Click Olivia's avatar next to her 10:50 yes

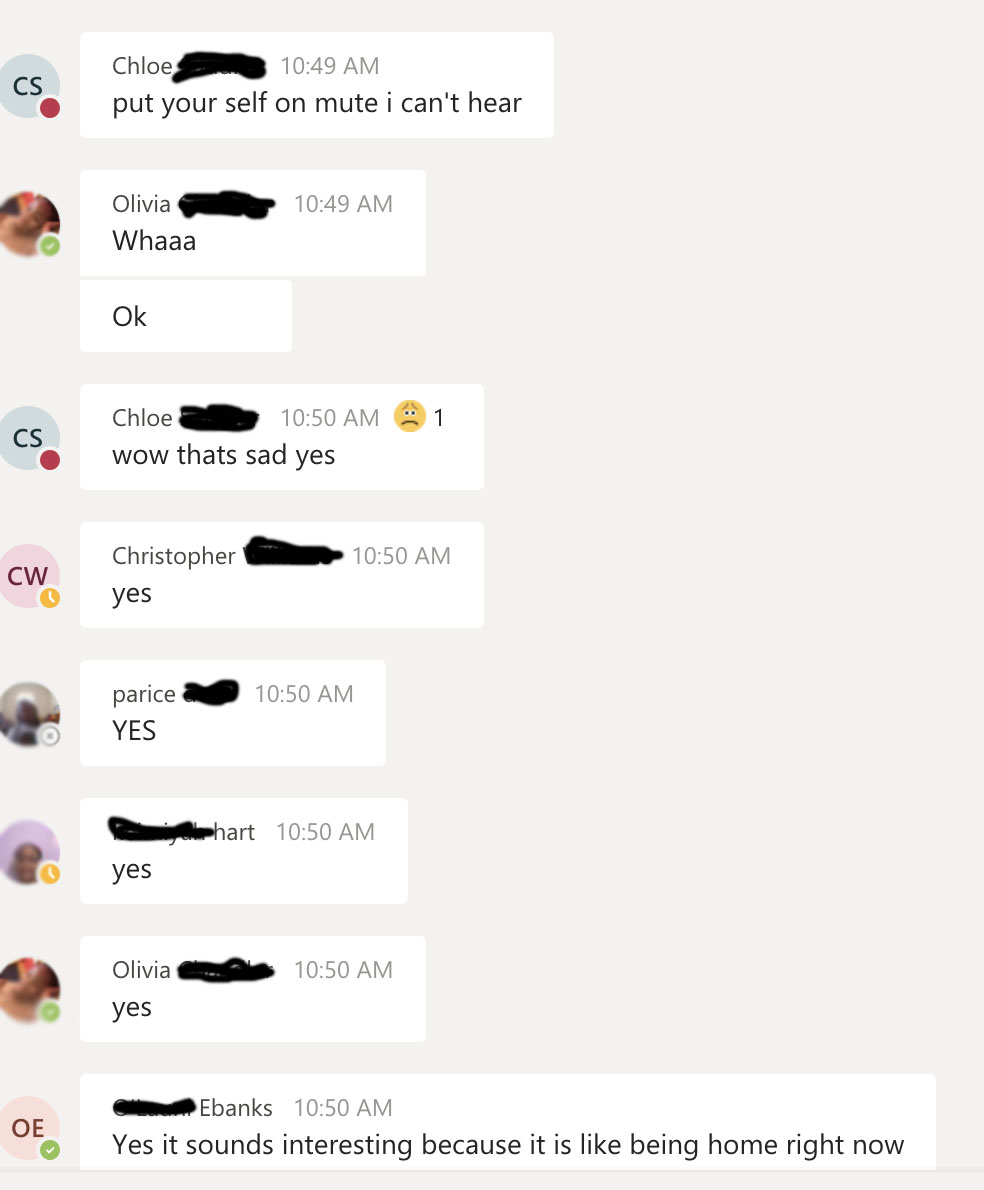(x=29, y=990)
